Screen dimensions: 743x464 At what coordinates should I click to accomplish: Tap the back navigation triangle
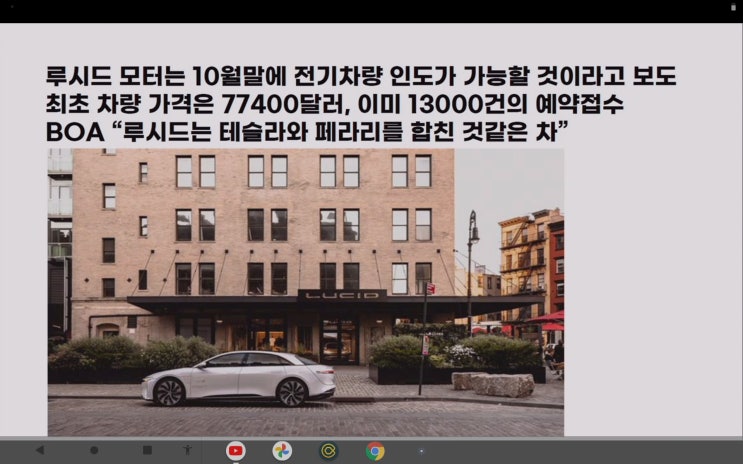tap(40, 450)
